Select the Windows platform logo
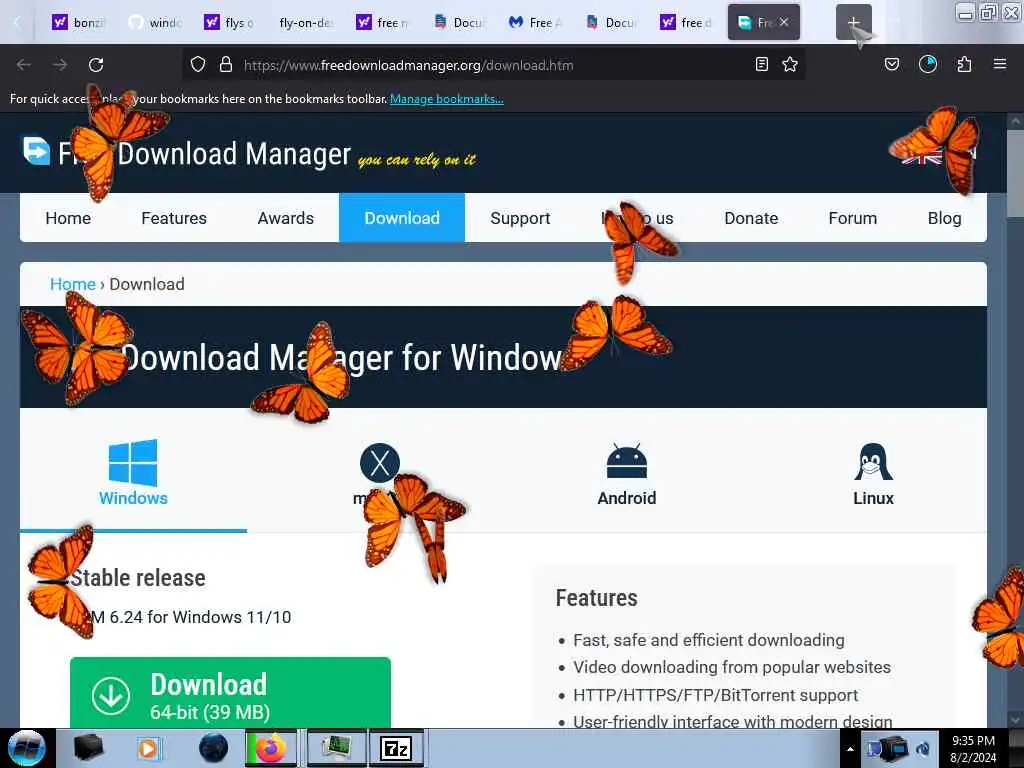Screen dimensions: 1024x768 point(133,462)
